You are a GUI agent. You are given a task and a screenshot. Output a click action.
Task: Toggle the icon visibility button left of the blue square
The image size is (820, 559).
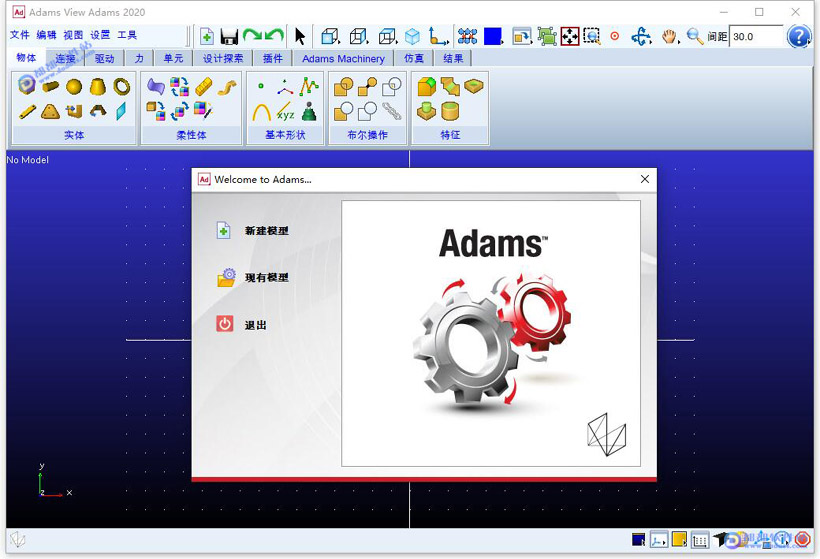[x=467, y=36]
